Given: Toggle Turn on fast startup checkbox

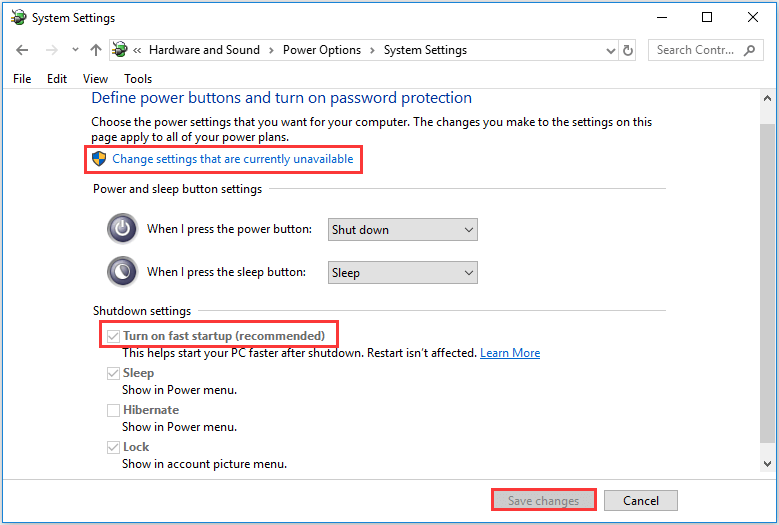Looking at the screenshot, I should tap(113, 336).
